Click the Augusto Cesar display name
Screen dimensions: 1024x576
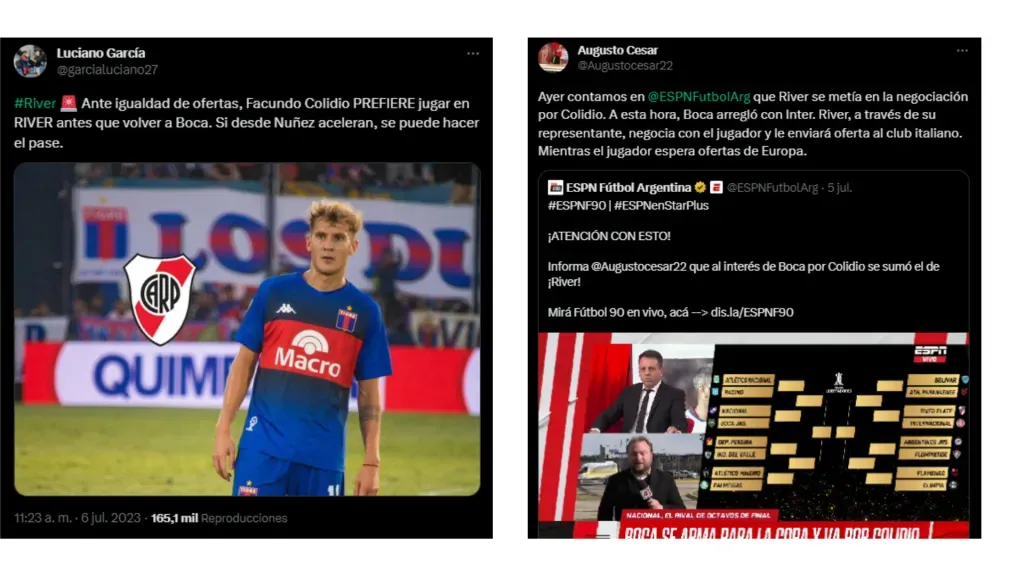click(x=617, y=50)
